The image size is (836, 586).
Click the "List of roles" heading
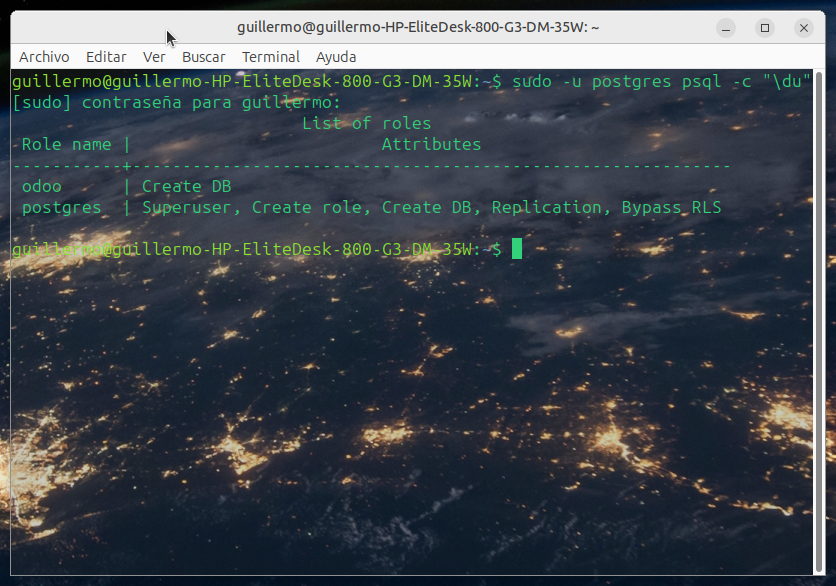[x=366, y=124]
